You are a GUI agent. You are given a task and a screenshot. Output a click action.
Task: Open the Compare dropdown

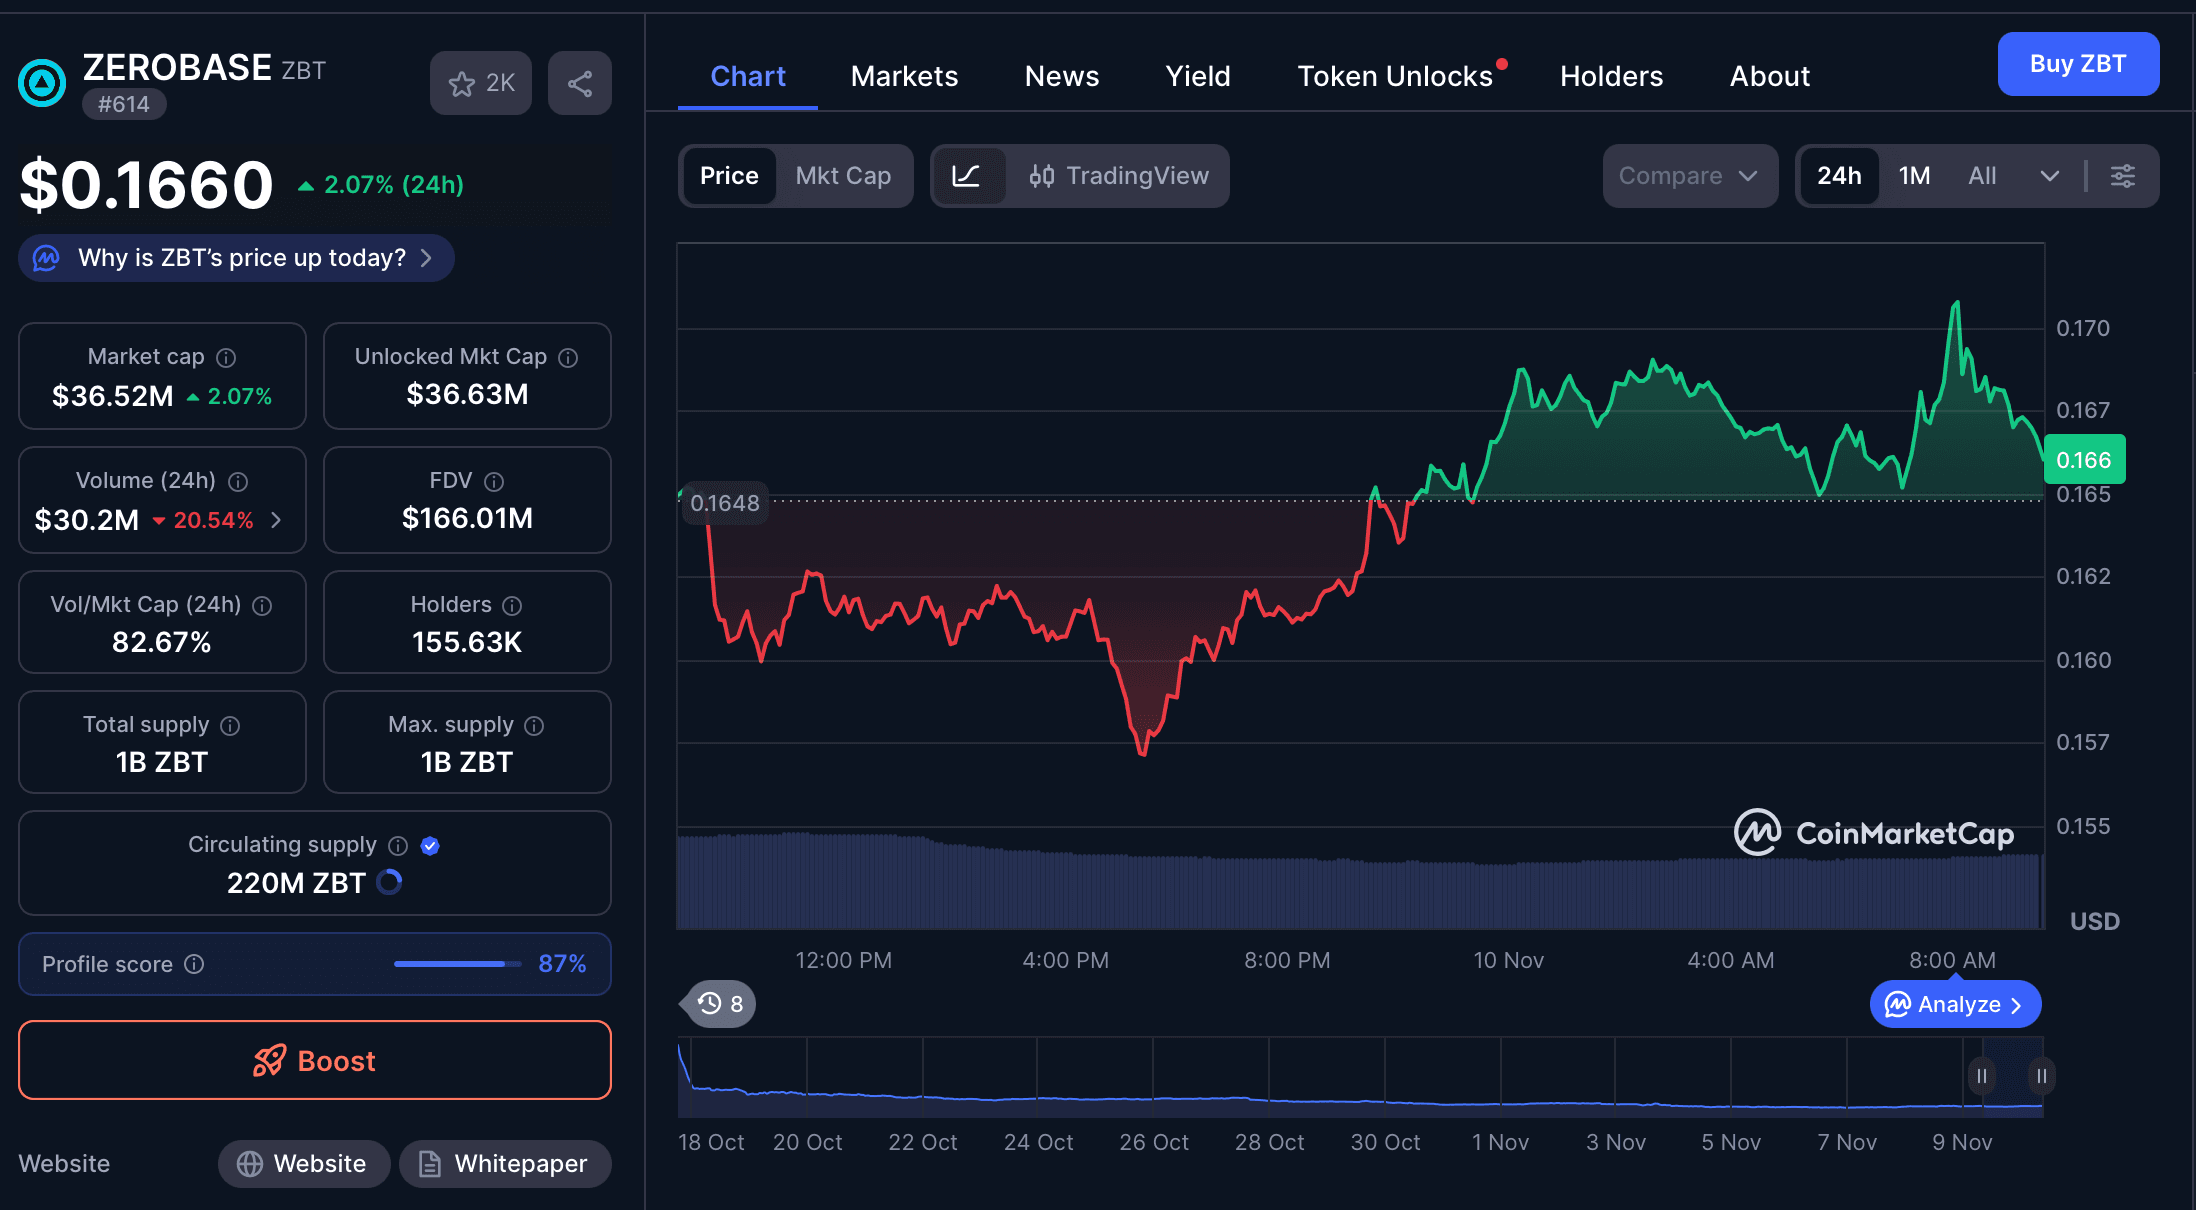1689,176
